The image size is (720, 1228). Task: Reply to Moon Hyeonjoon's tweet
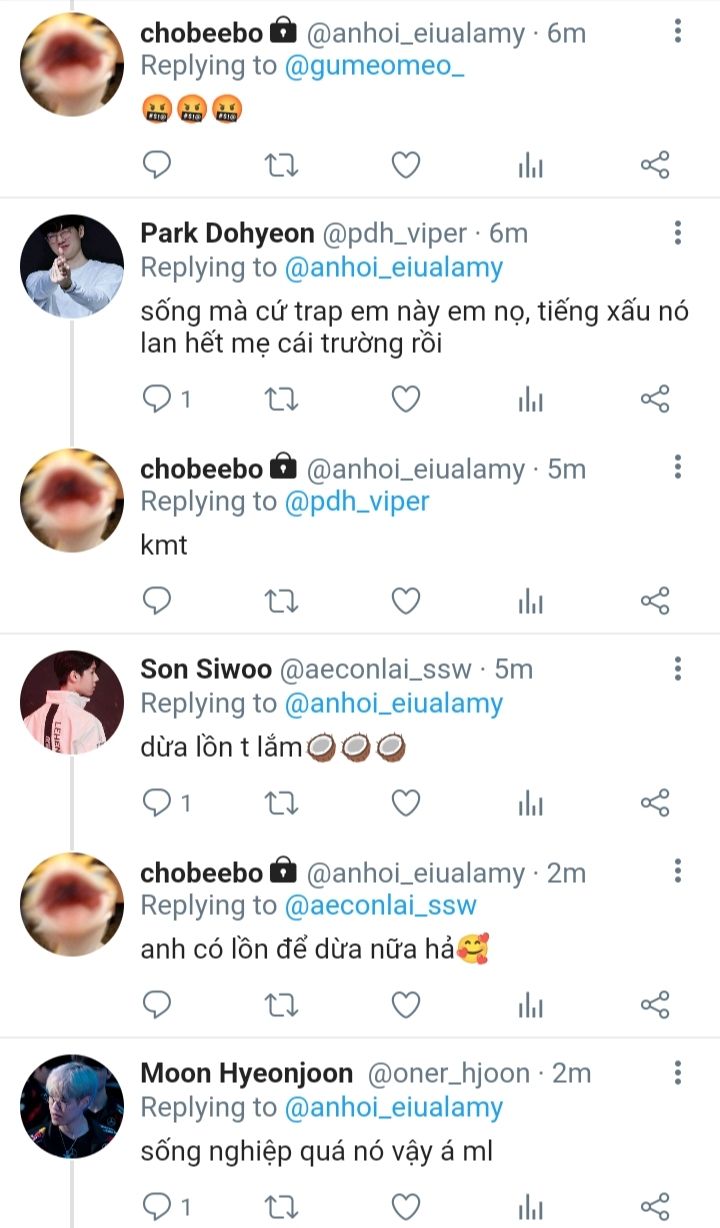pyautogui.click(x=158, y=1204)
